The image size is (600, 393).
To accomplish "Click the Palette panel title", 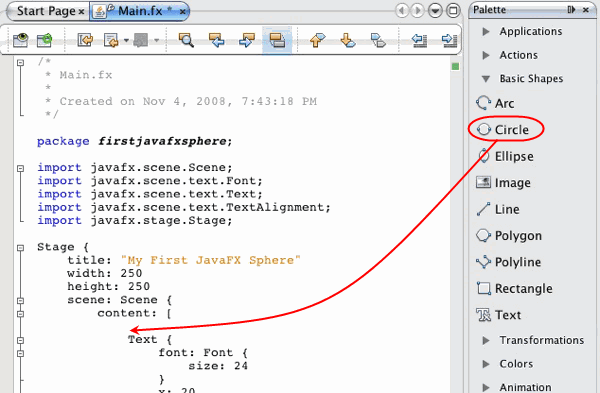I will click(489, 10).
